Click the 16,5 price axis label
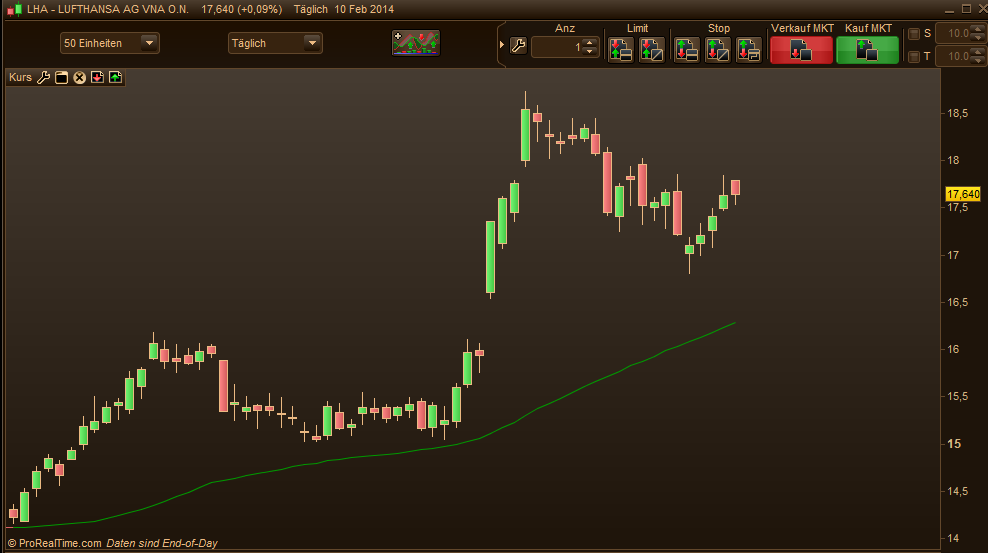Screen dimensions: 988x553 click(958, 302)
